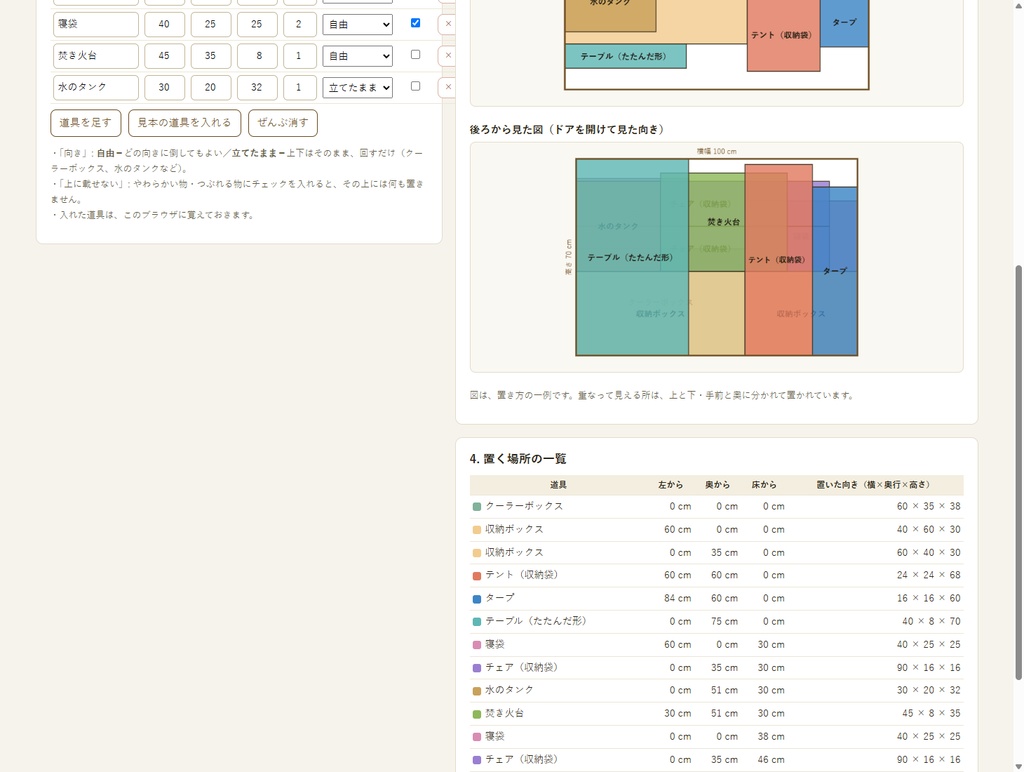Click the 焚き火台 block in the rear-view diagram
Screen dimensions: 1024x772
point(724,222)
